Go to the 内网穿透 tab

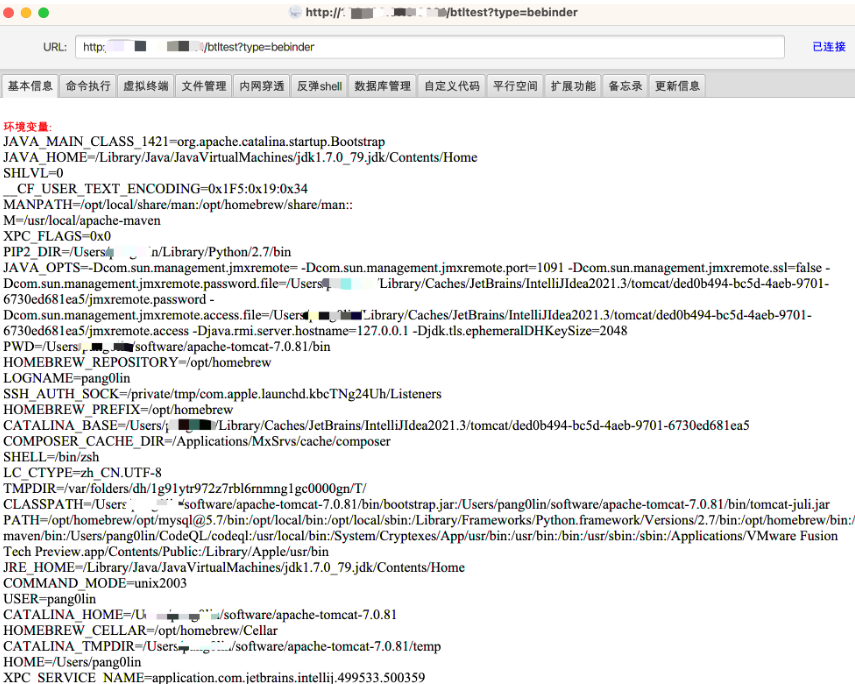click(262, 86)
